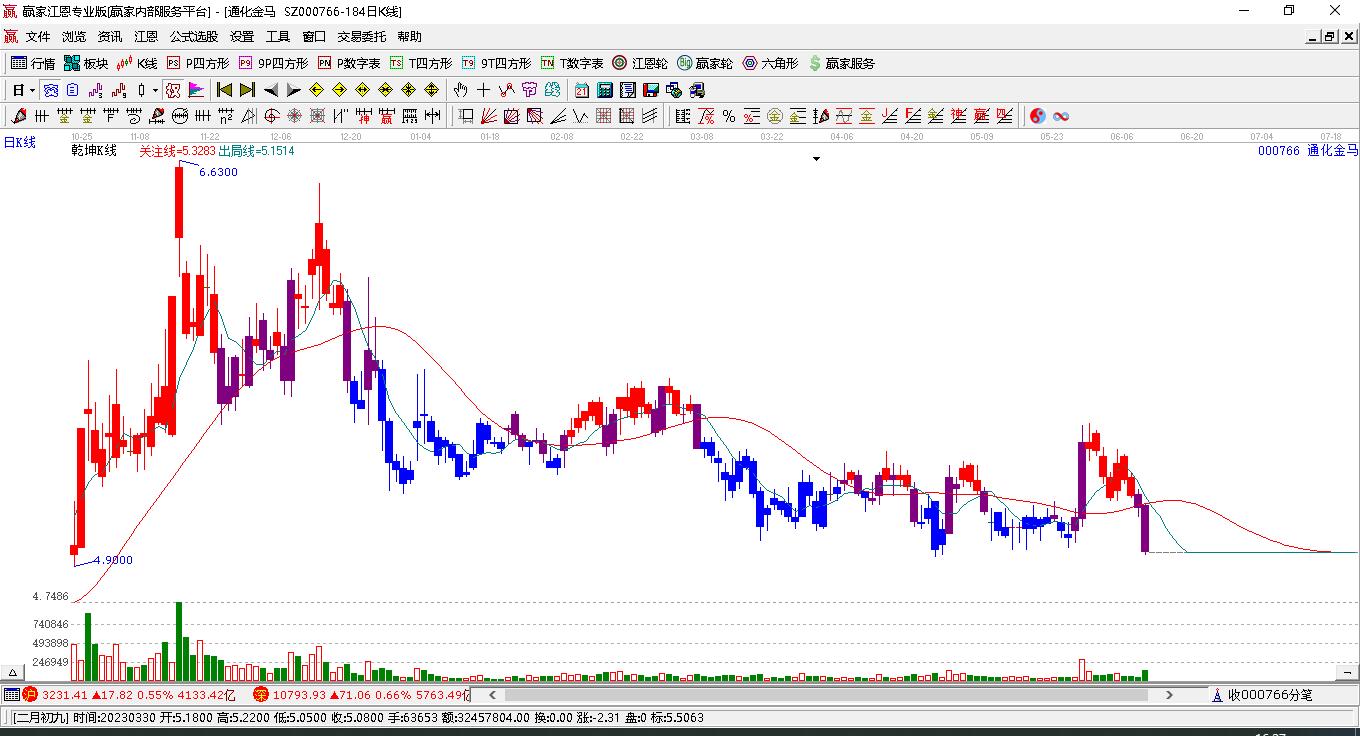Viewport: 1360px width, 736px height.
Task: Open the P四方形 tool
Action: [197, 63]
